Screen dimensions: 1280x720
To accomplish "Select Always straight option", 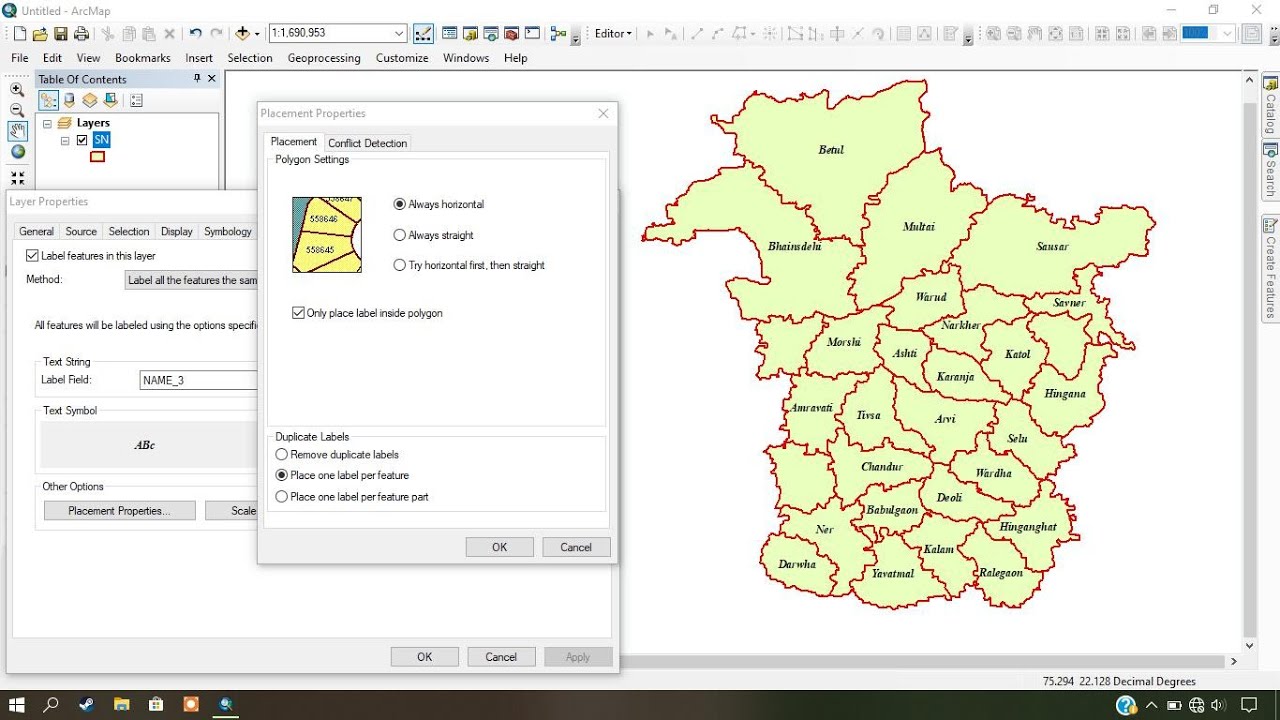I will point(400,235).
